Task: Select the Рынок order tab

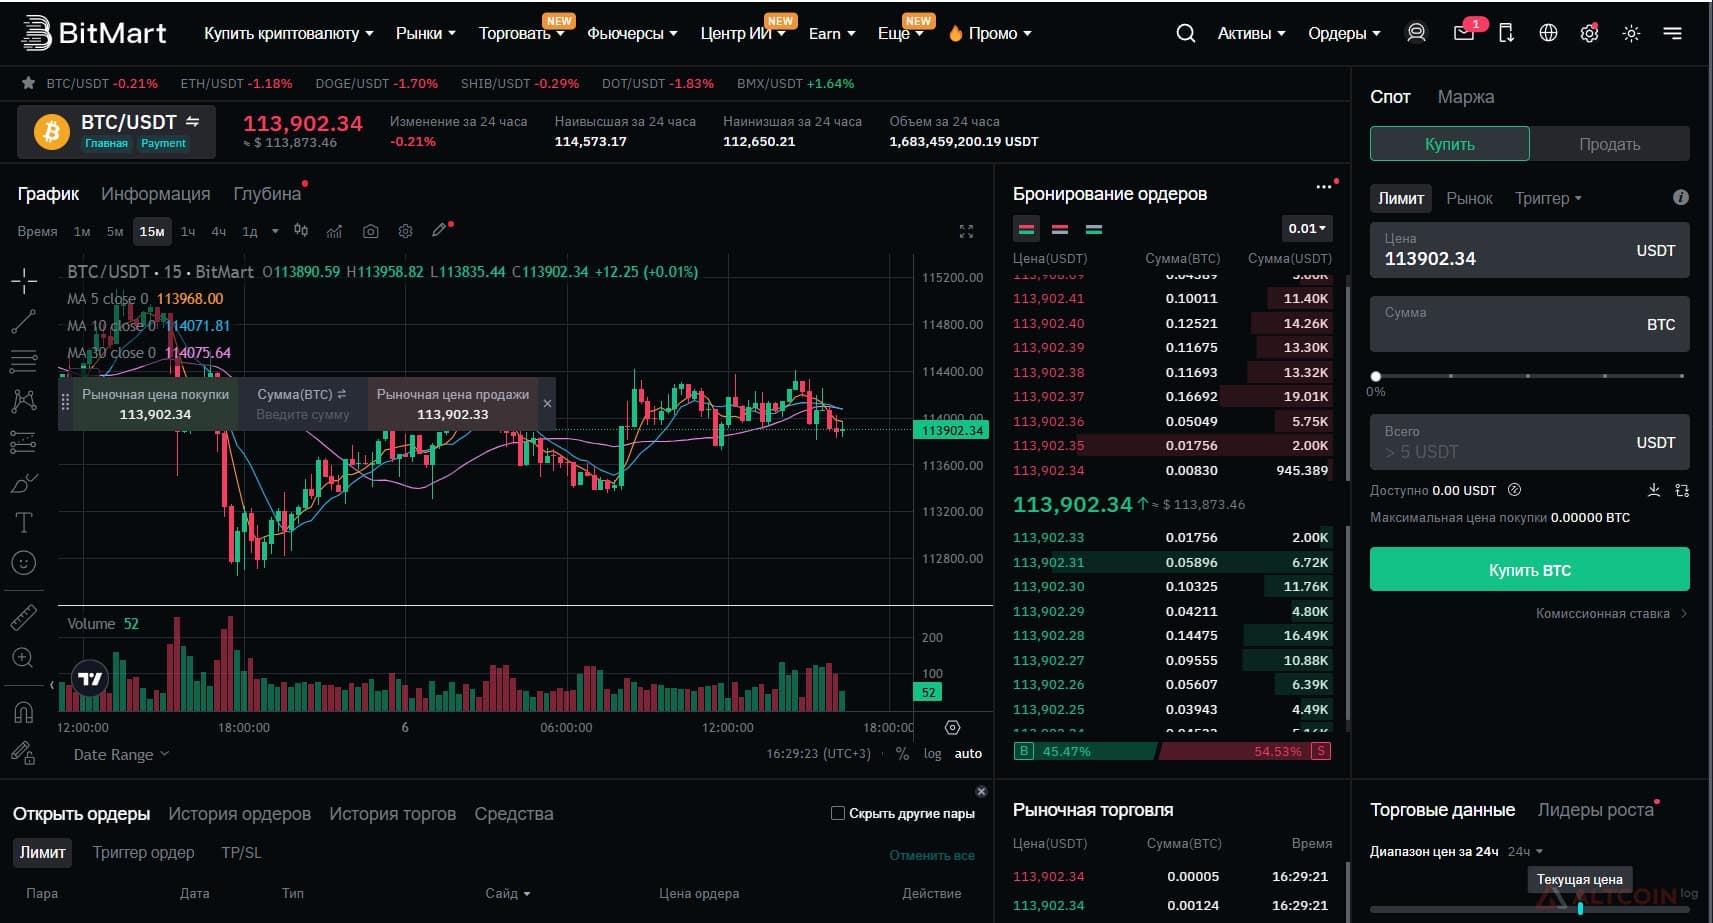Action: pos(1469,198)
